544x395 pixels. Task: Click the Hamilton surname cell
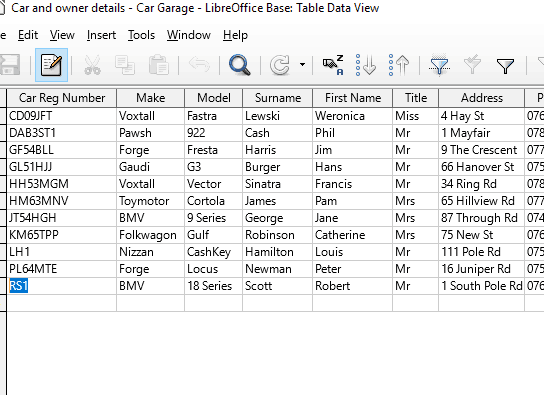pyautogui.click(x=278, y=252)
